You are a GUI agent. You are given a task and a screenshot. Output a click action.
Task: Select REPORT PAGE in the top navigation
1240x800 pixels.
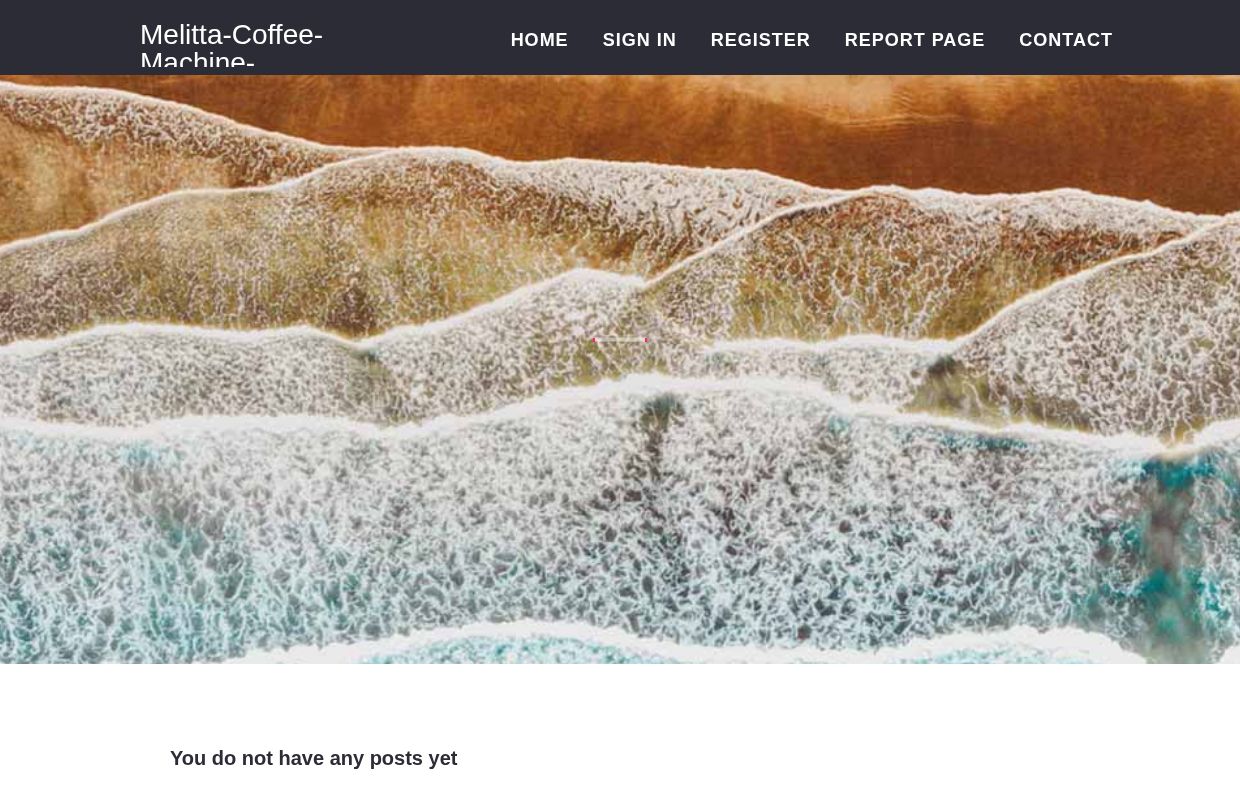coord(914,40)
